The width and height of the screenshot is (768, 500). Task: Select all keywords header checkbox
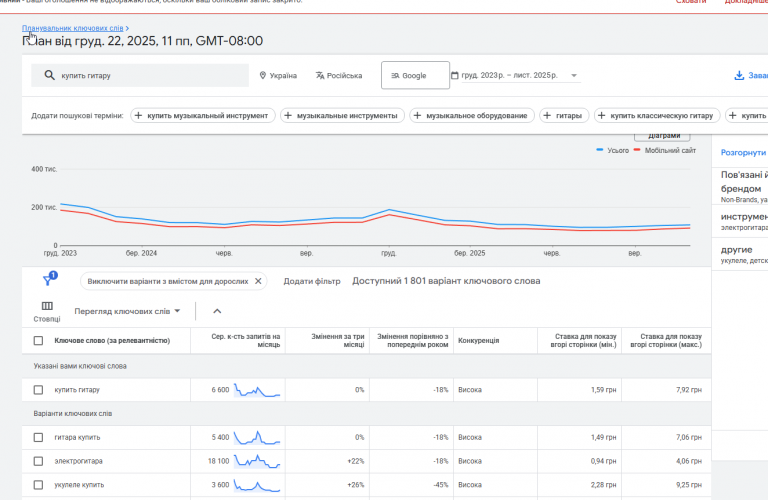pos(38,341)
